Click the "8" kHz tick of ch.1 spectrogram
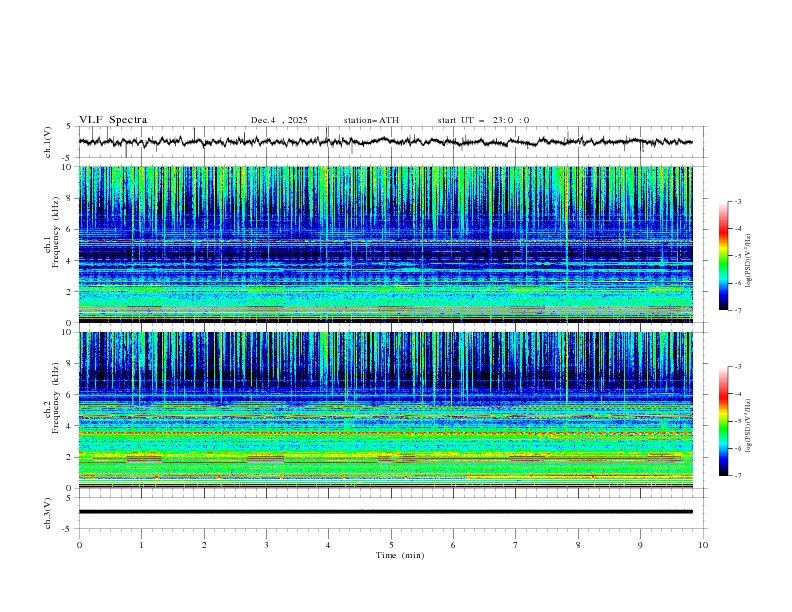 [70, 198]
